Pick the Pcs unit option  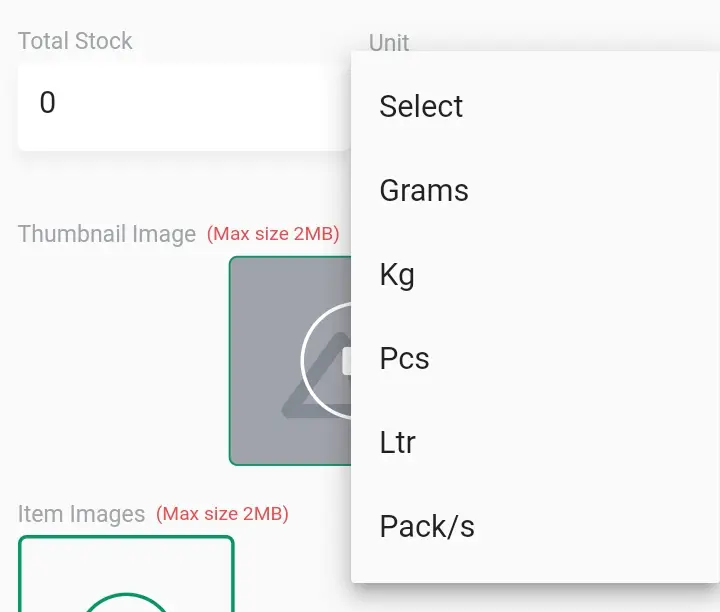click(535, 358)
